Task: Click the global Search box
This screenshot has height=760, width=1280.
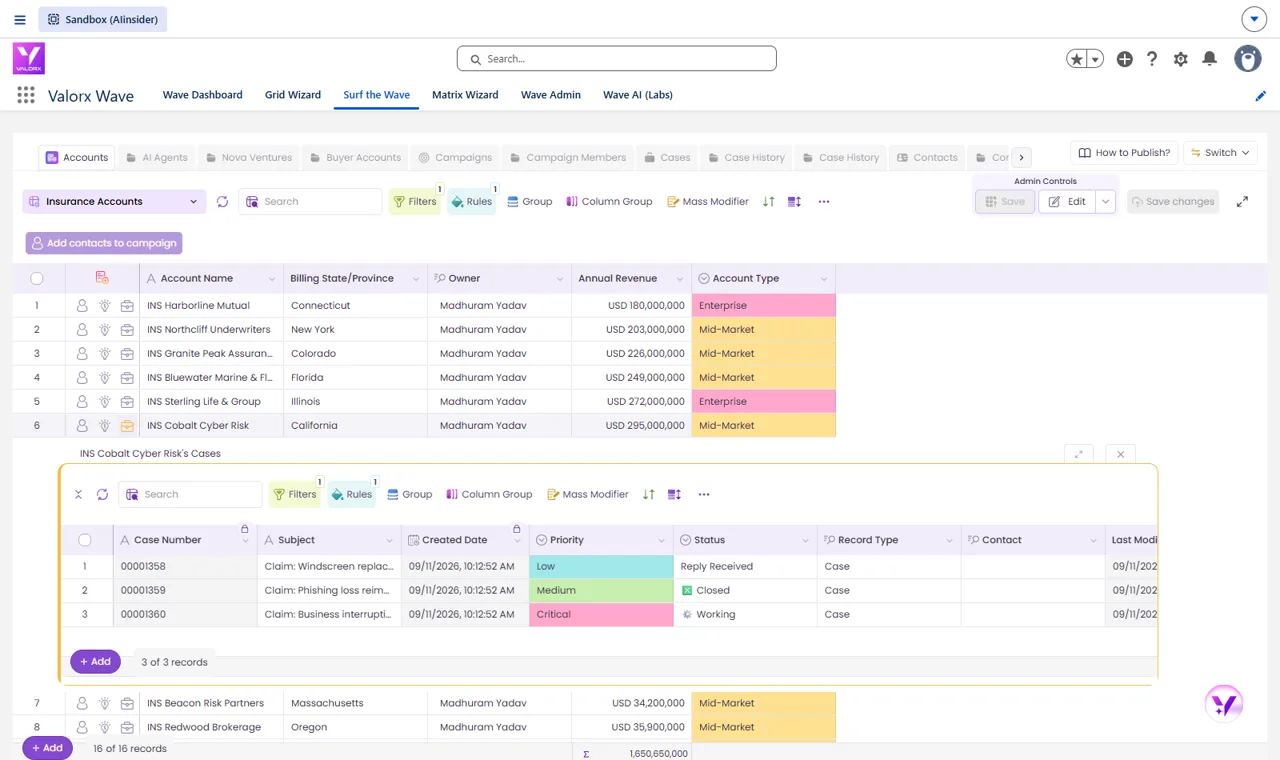Action: [x=617, y=59]
